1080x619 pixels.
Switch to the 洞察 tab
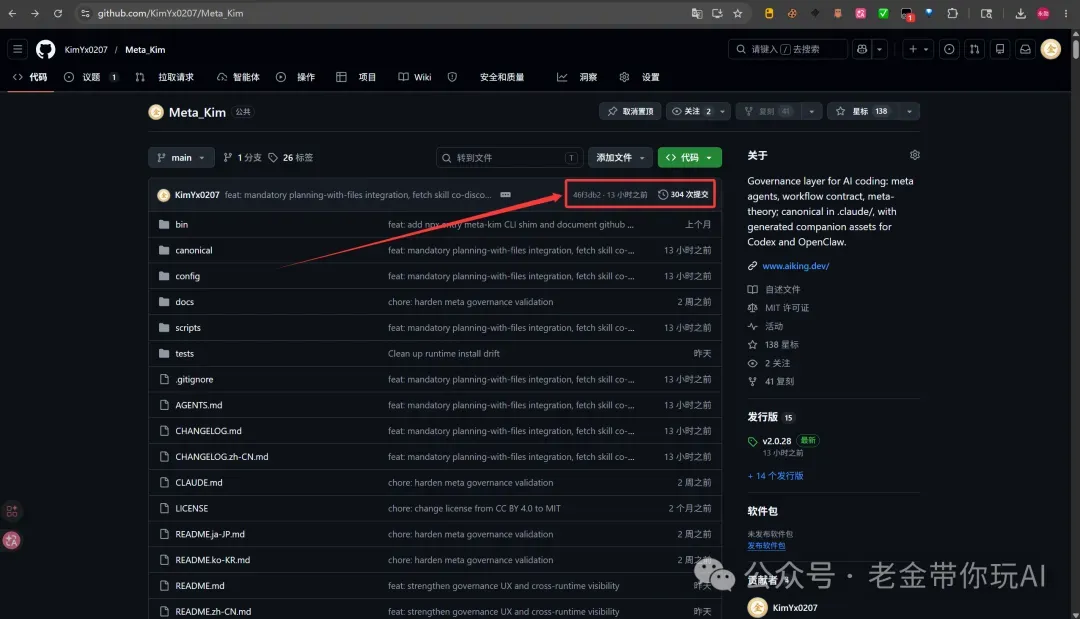tap(577, 77)
